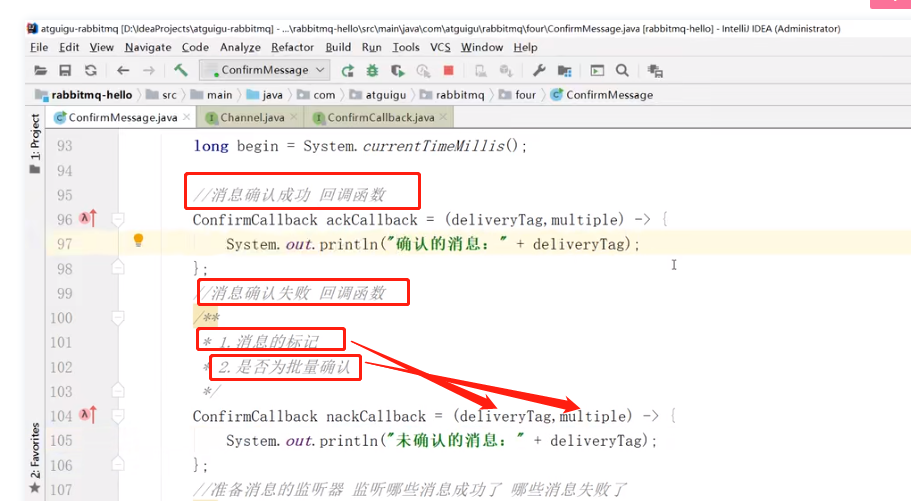This screenshot has height=501, width=911.
Task: Click the rabbitmq-hello breadcrumb
Action: click(x=84, y=95)
